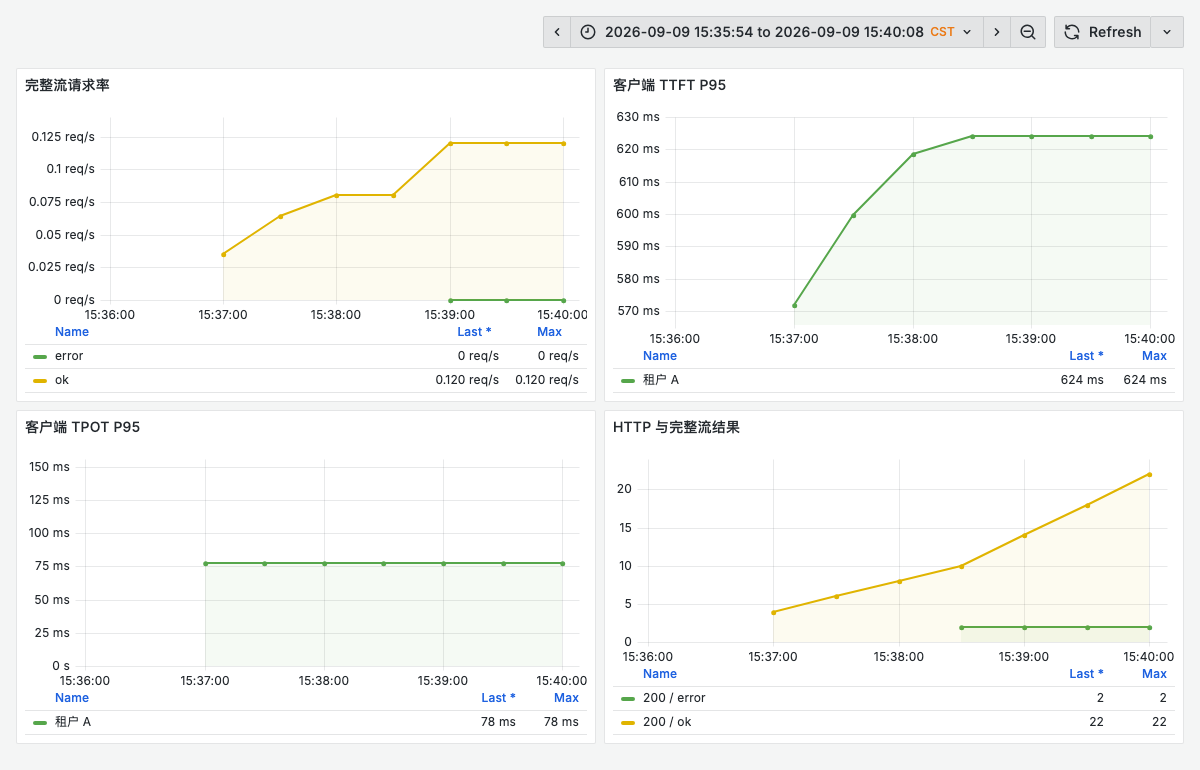This screenshot has width=1200, height=770.
Task: Shift time range backward with left arrow
Action: pos(557,32)
